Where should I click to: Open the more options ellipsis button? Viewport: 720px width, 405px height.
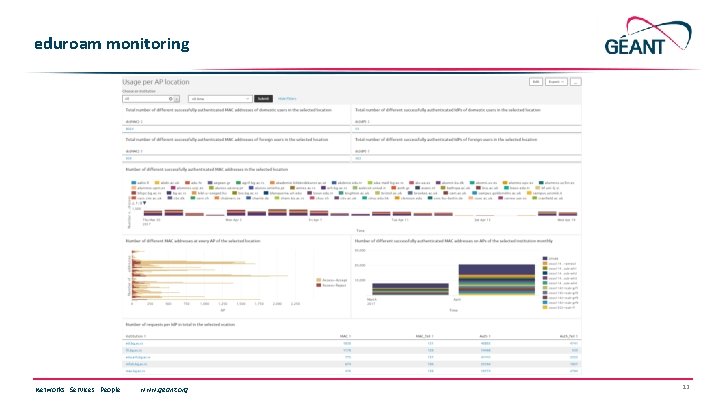(x=575, y=82)
